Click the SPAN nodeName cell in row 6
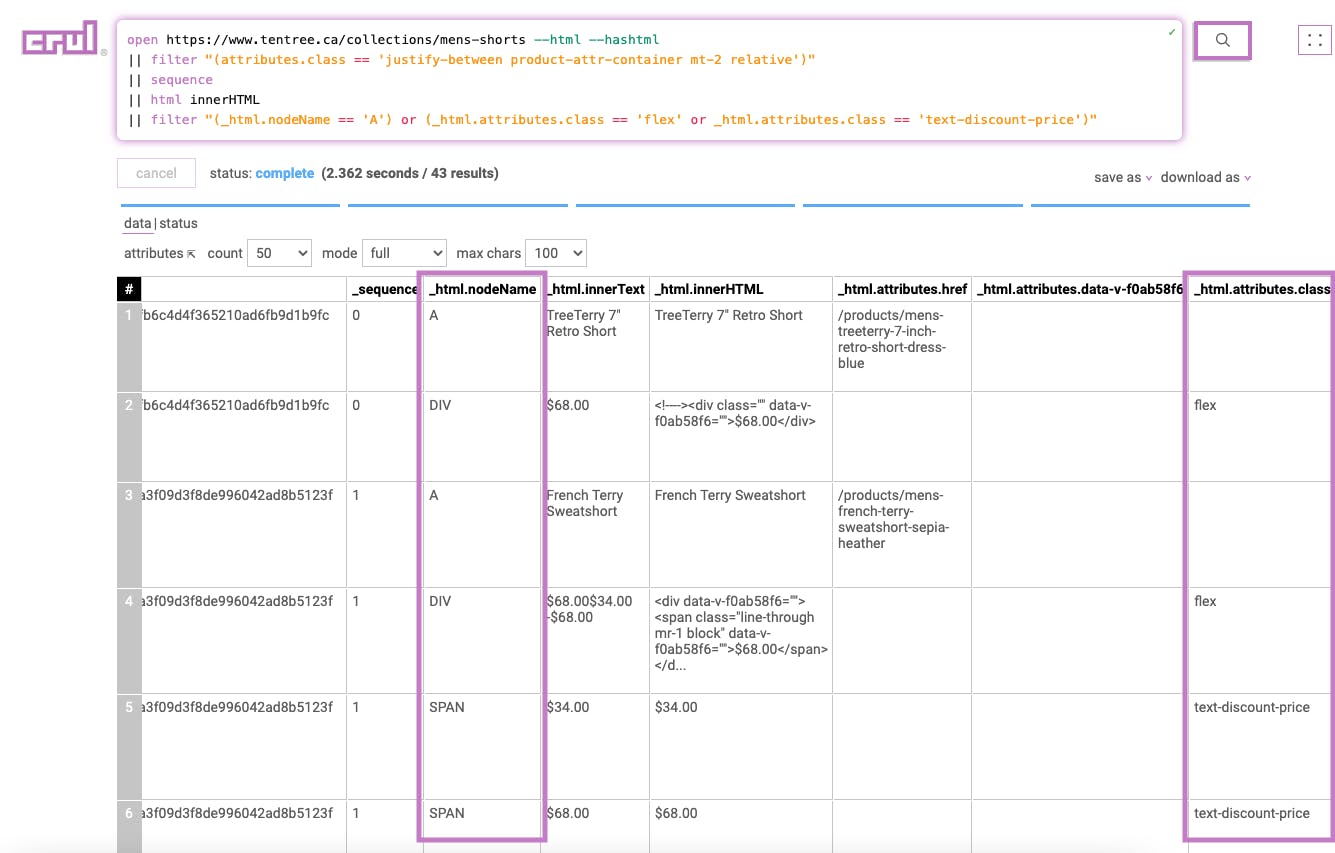 click(x=482, y=826)
